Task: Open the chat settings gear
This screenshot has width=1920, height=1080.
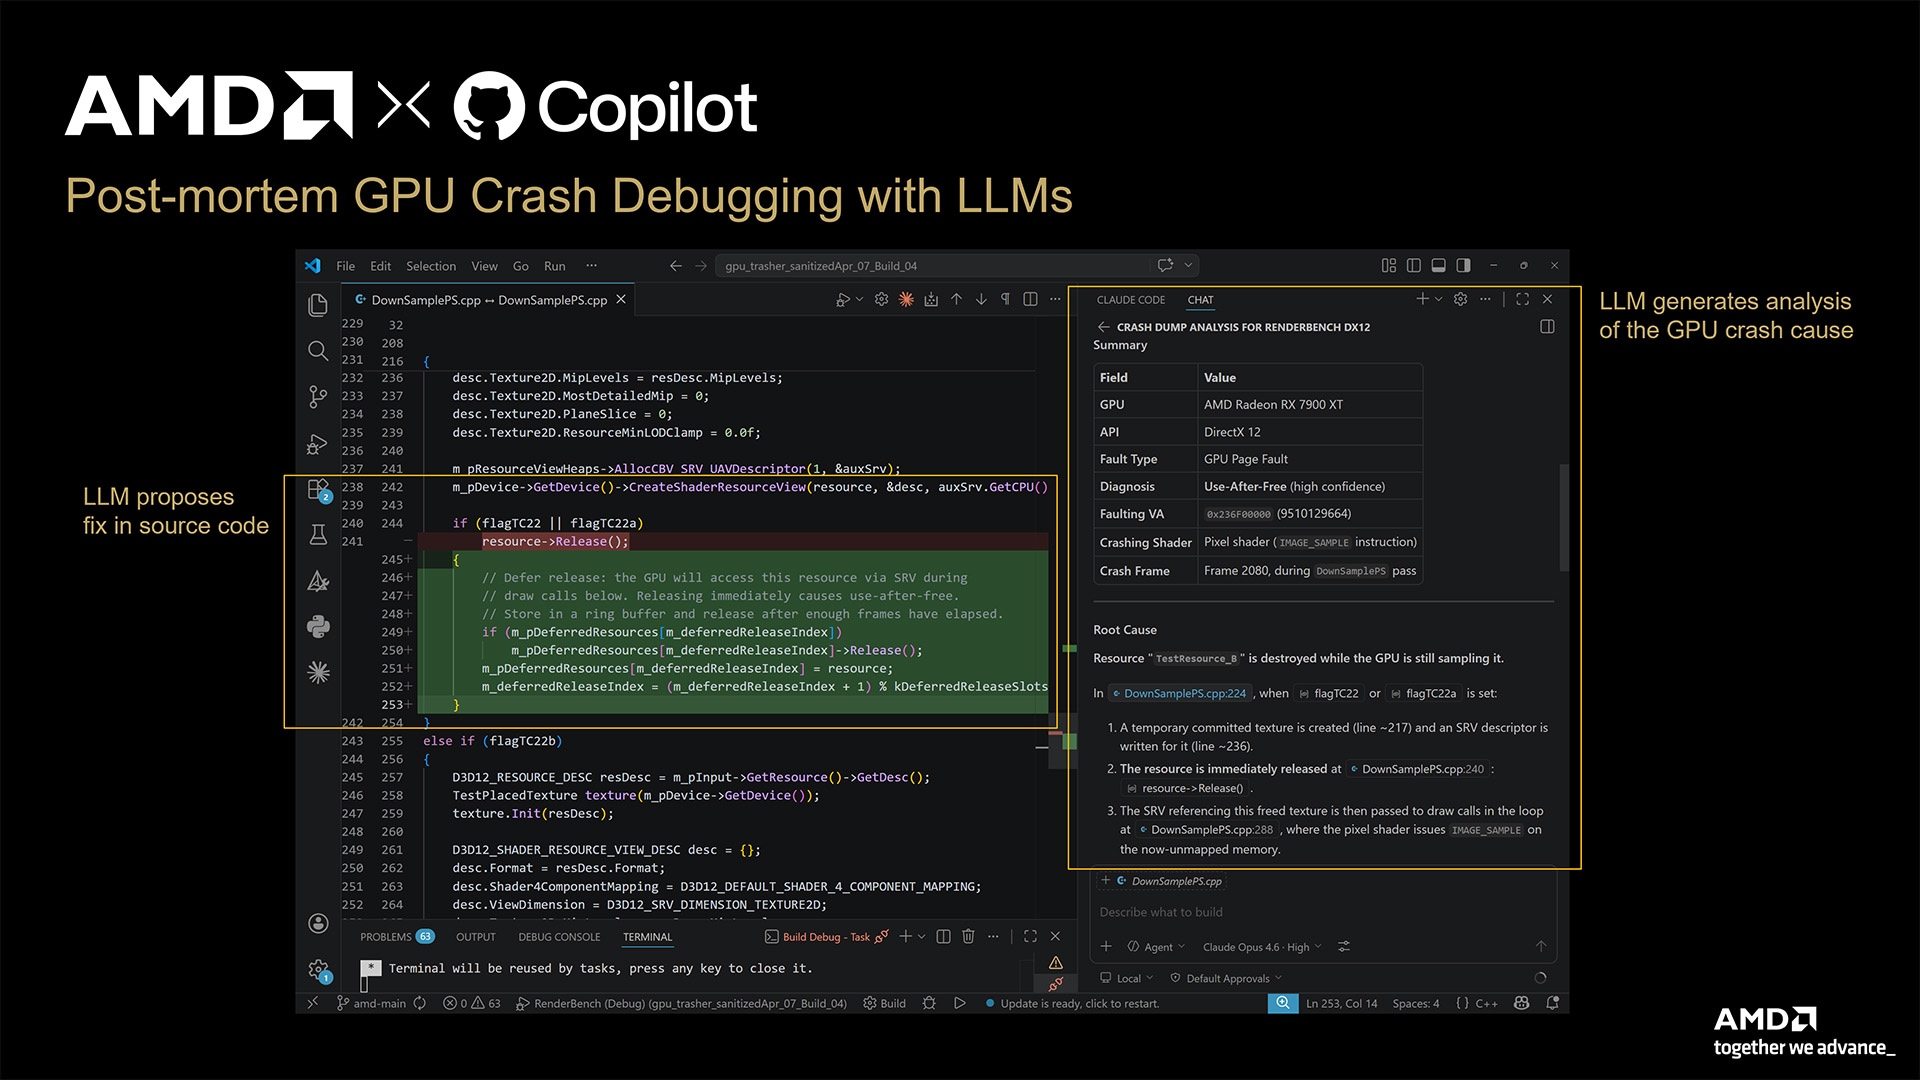Action: tap(1460, 299)
